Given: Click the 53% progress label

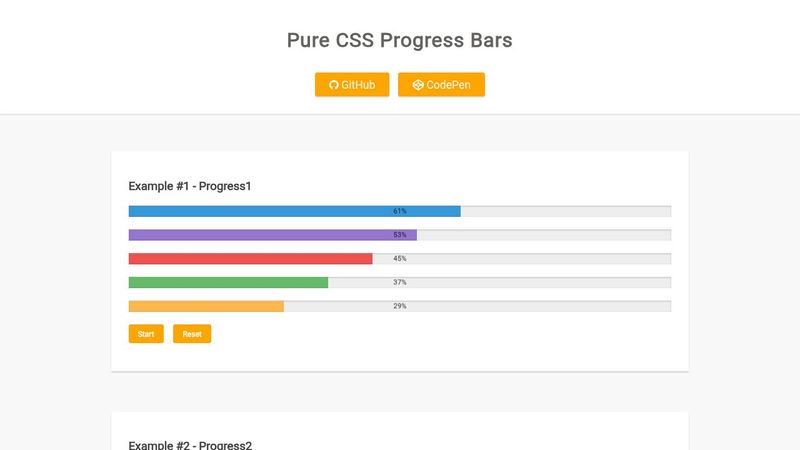Looking at the screenshot, I should click(x=400, y=235).
